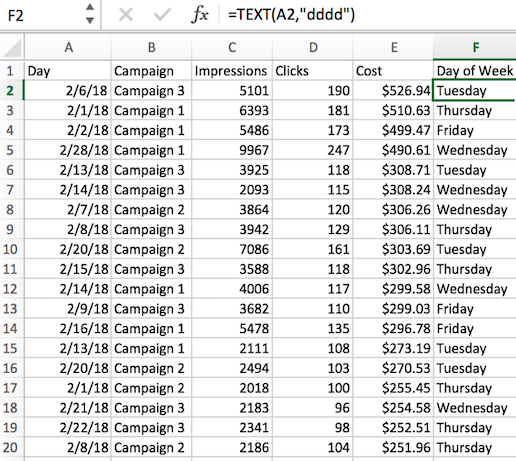Click the cancel X icon in formula bar
This screenshot has height=461, width=516.
click(x=126, y=15)
